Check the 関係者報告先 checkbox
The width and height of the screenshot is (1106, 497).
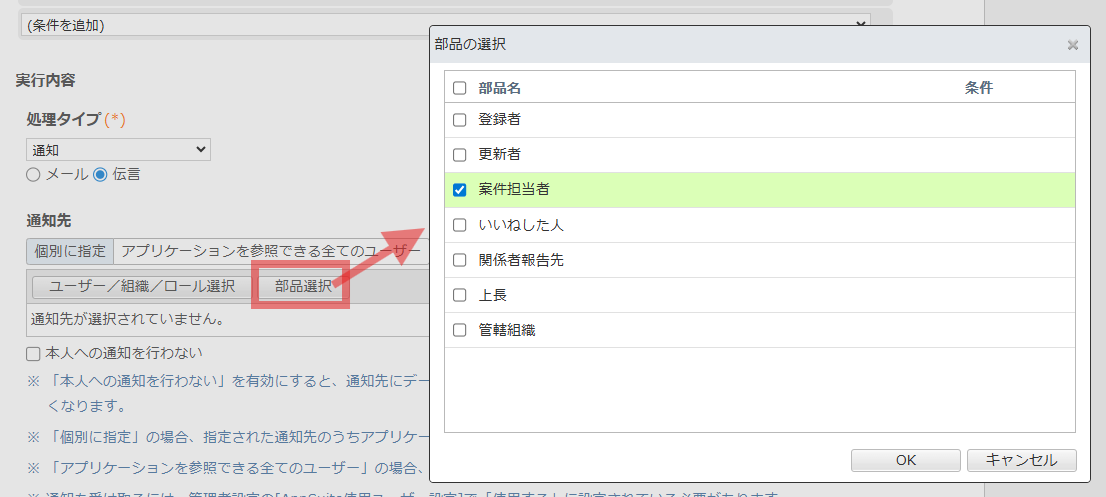click(460, 260)
